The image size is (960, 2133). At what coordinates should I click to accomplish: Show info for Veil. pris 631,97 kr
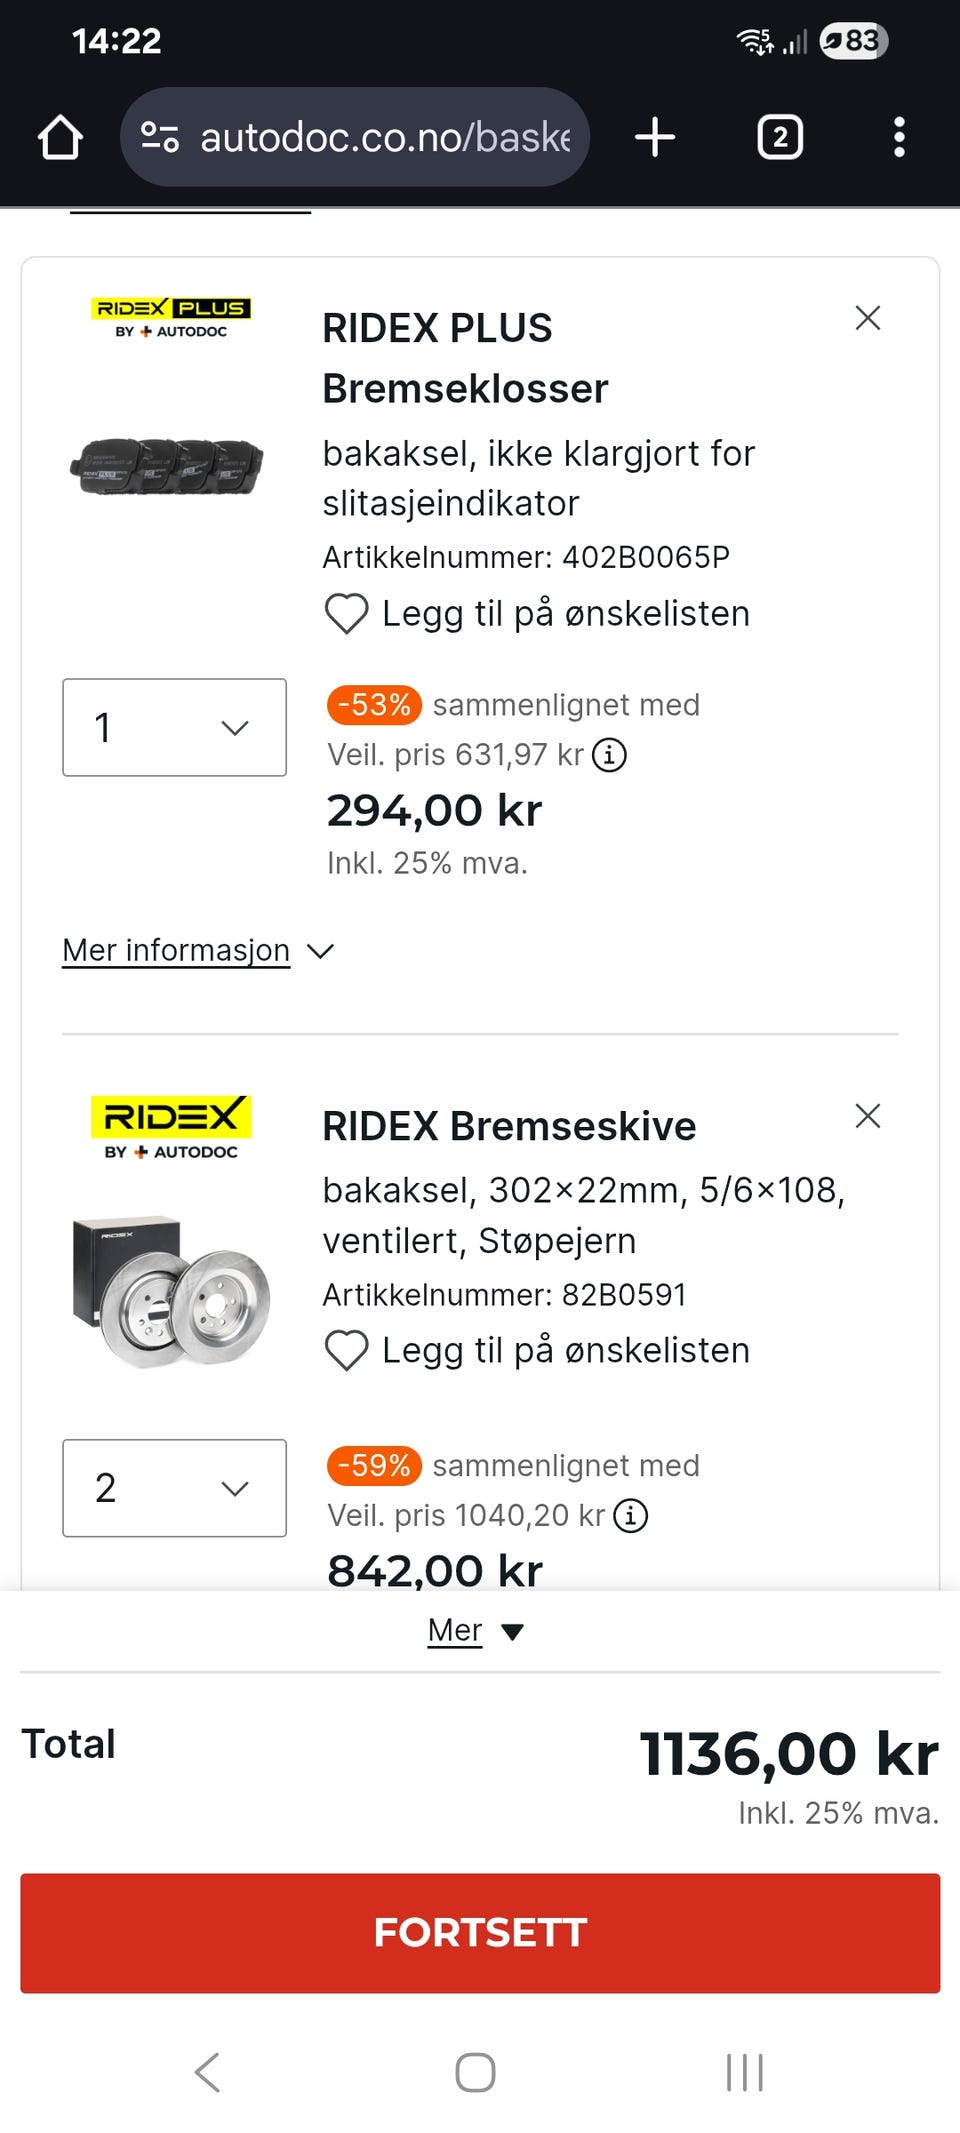610,755
